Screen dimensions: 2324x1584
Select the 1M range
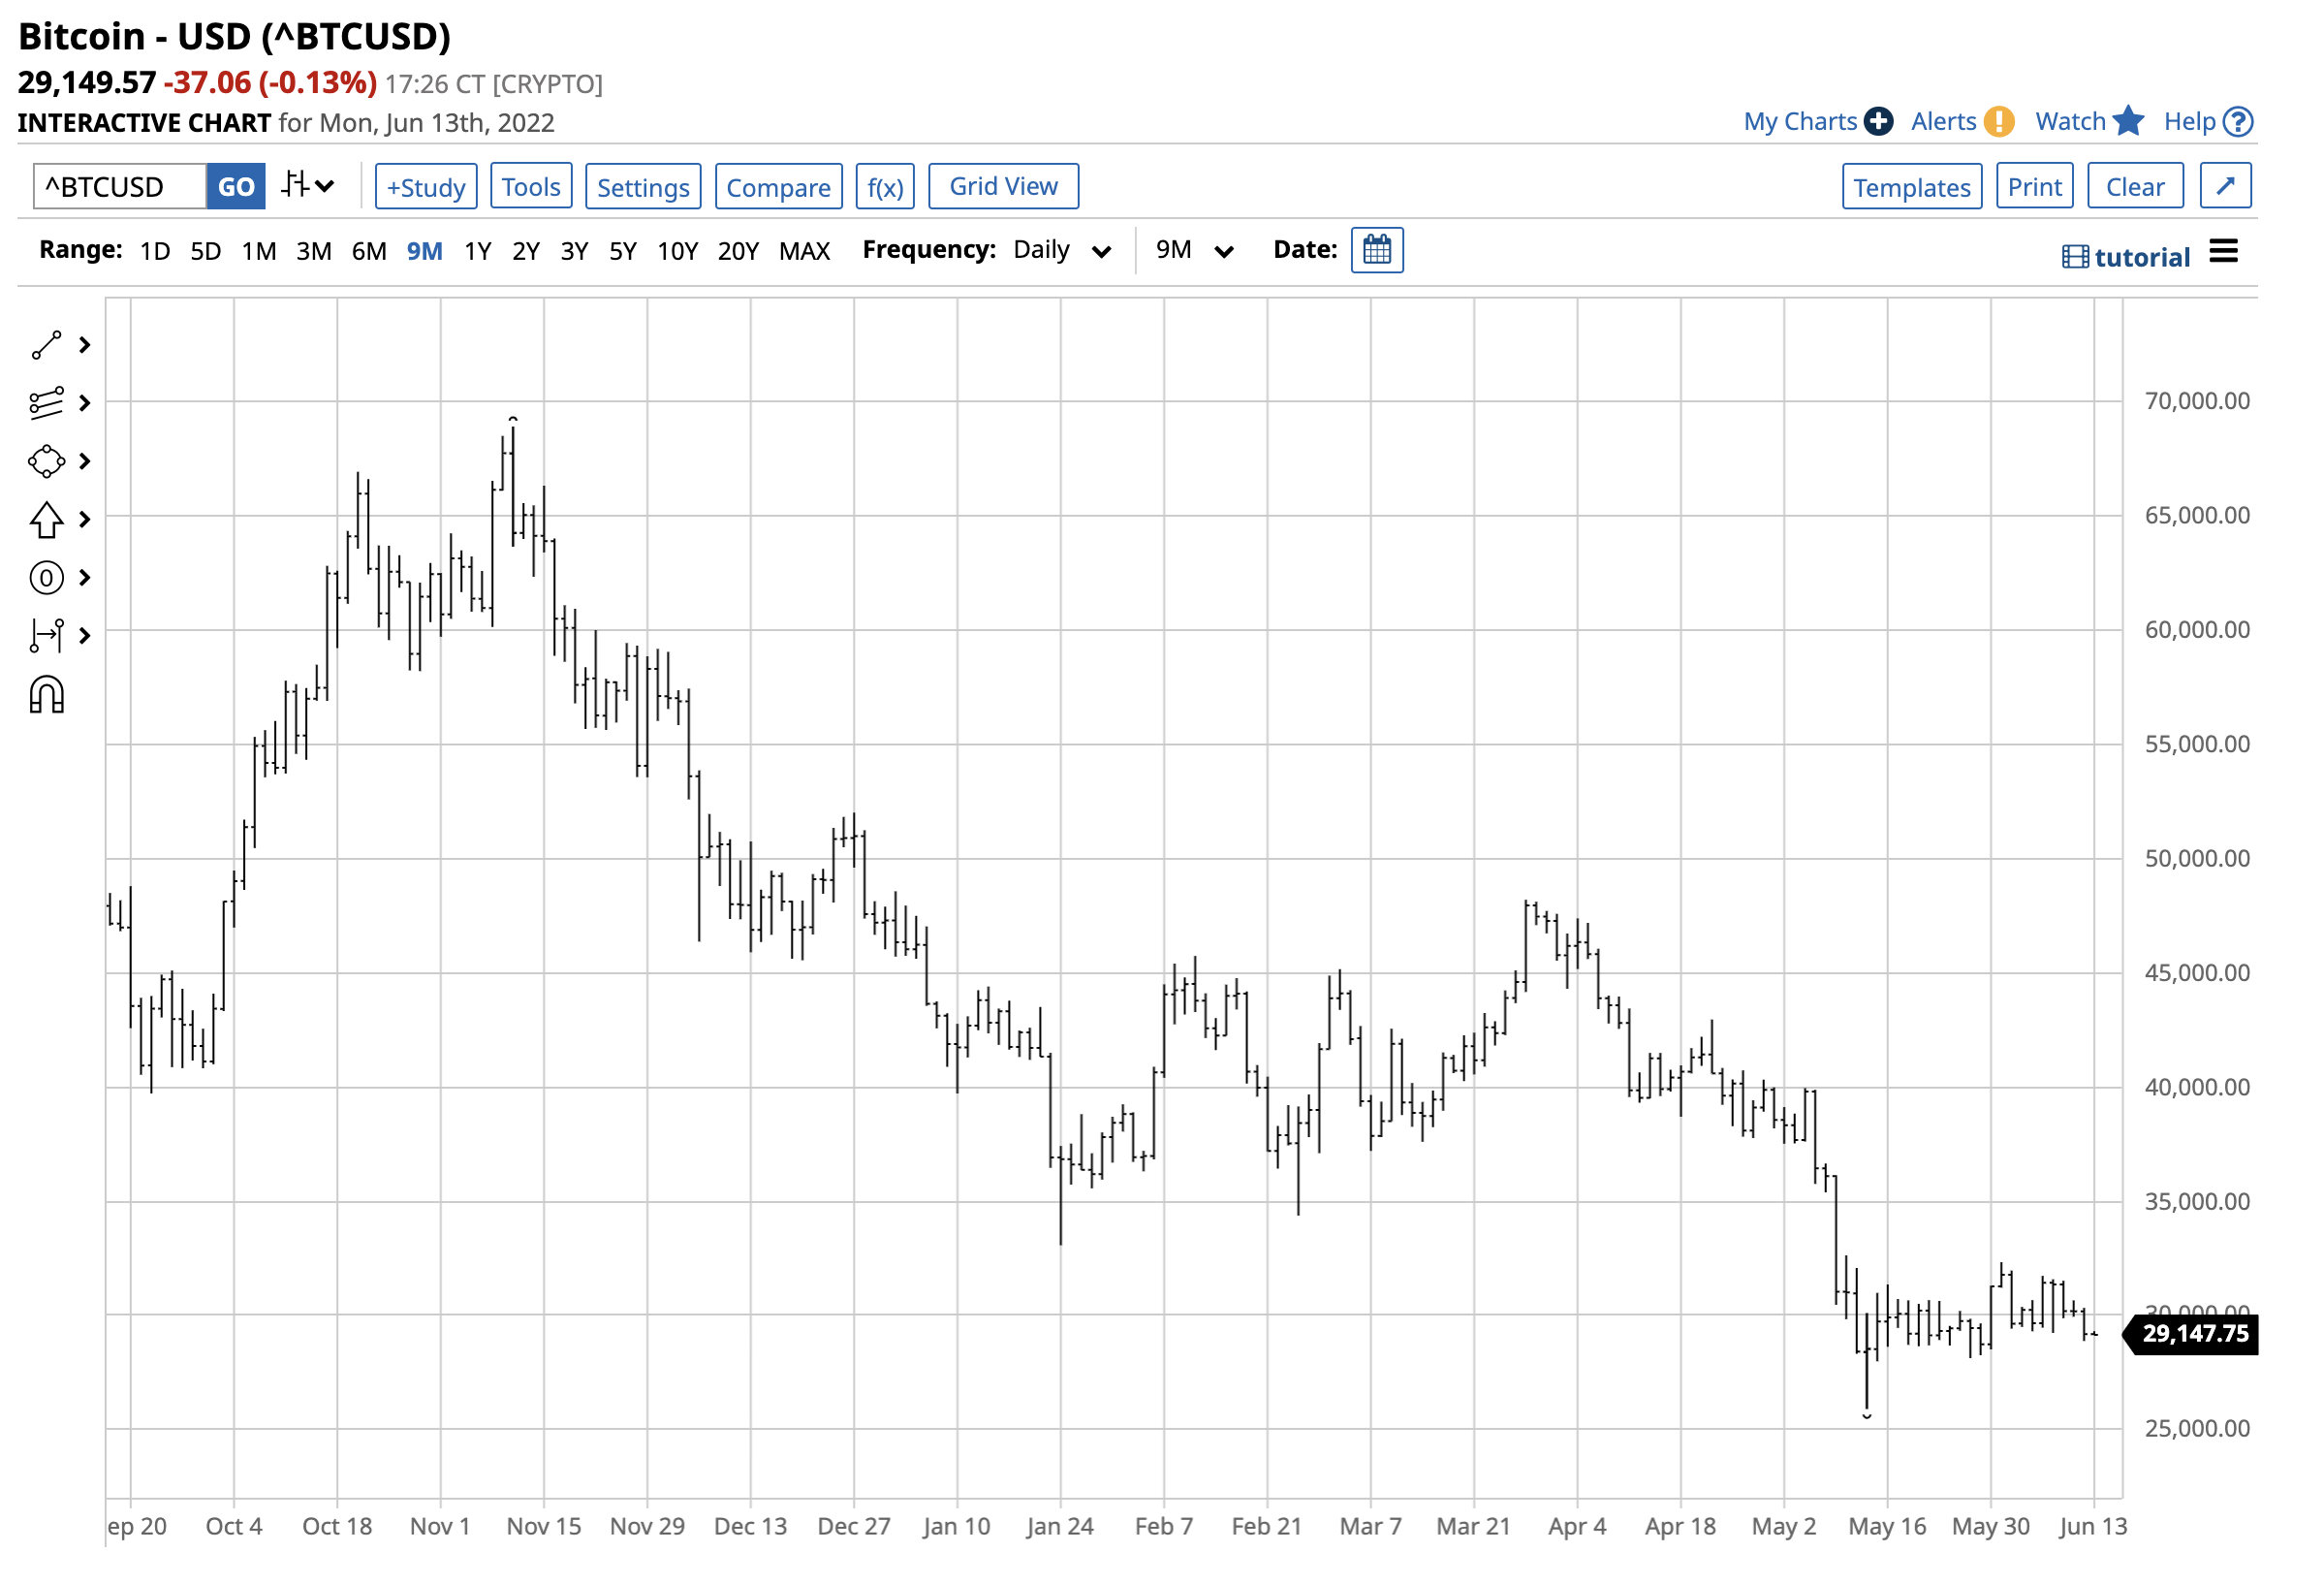259,251
